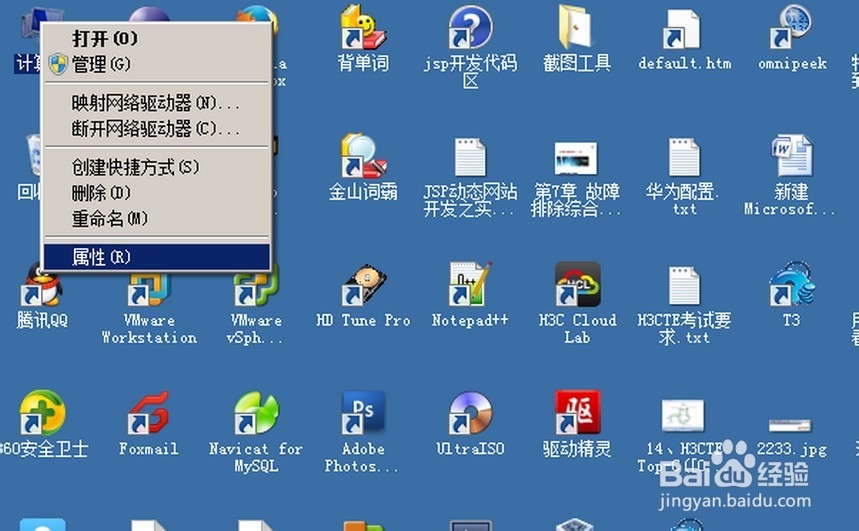Click 映射网络驱动器(N)... menu entry
Screen dimensions: 859x531
point(157,103)
